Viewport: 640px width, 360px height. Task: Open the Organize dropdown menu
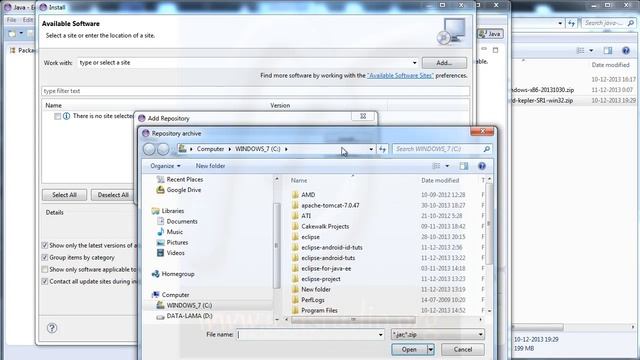pyautogui.click(x=165, y=166)
